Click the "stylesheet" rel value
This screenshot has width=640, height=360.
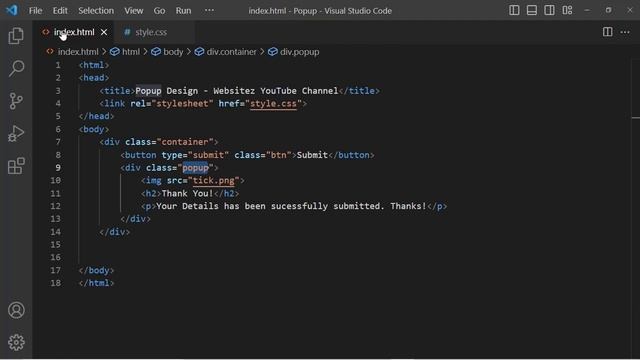click(x=182, y=104)
